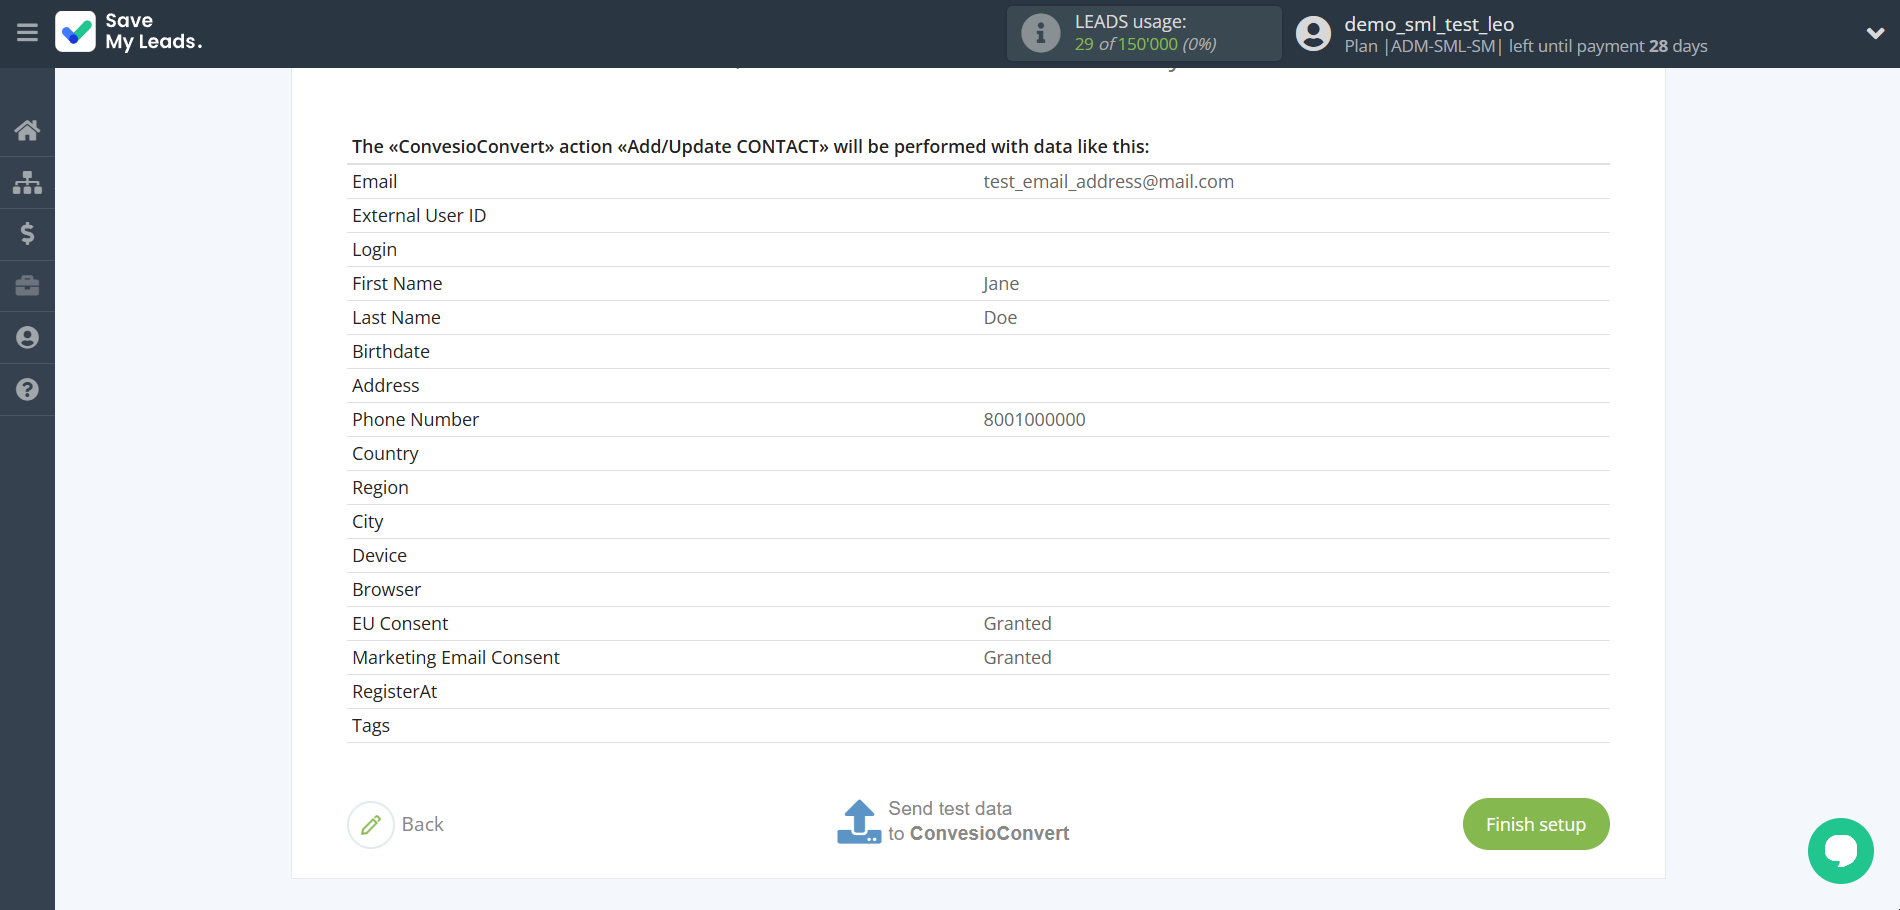The image size is (1900, 910).
Task: Click the Phone Number label
Action: 416,420
